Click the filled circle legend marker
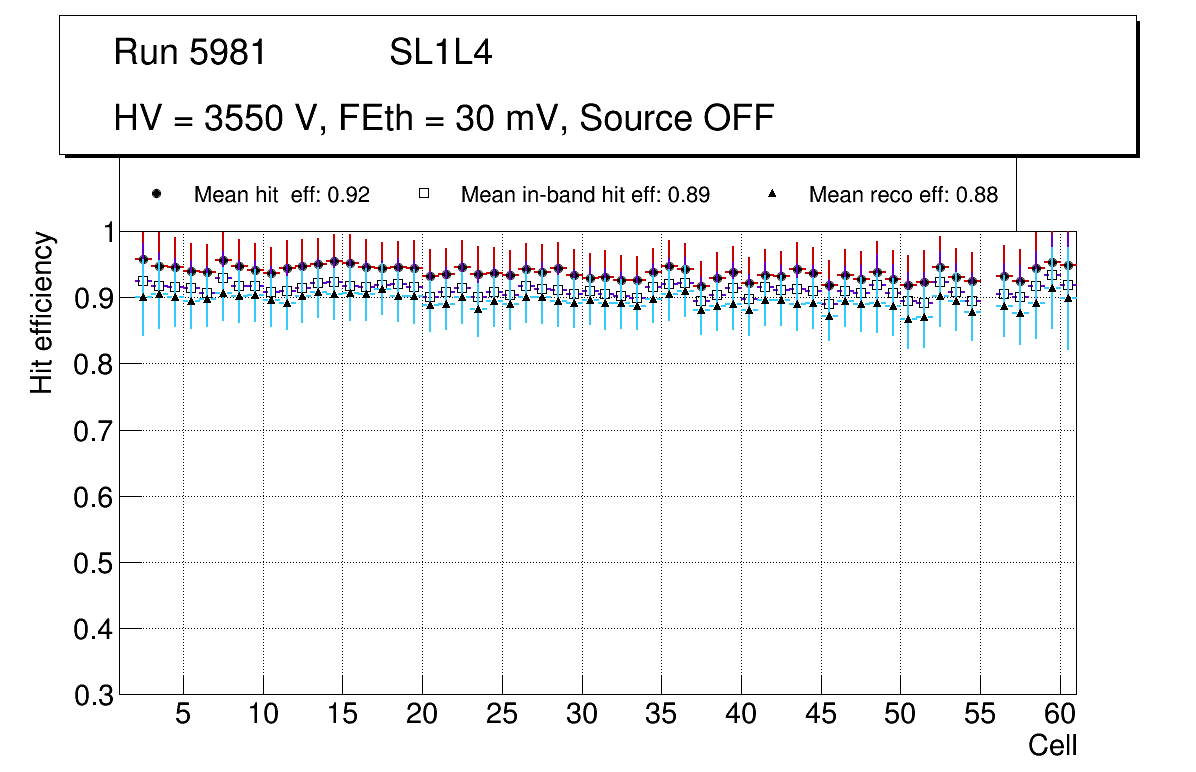1196x772 pixels. 156,194
